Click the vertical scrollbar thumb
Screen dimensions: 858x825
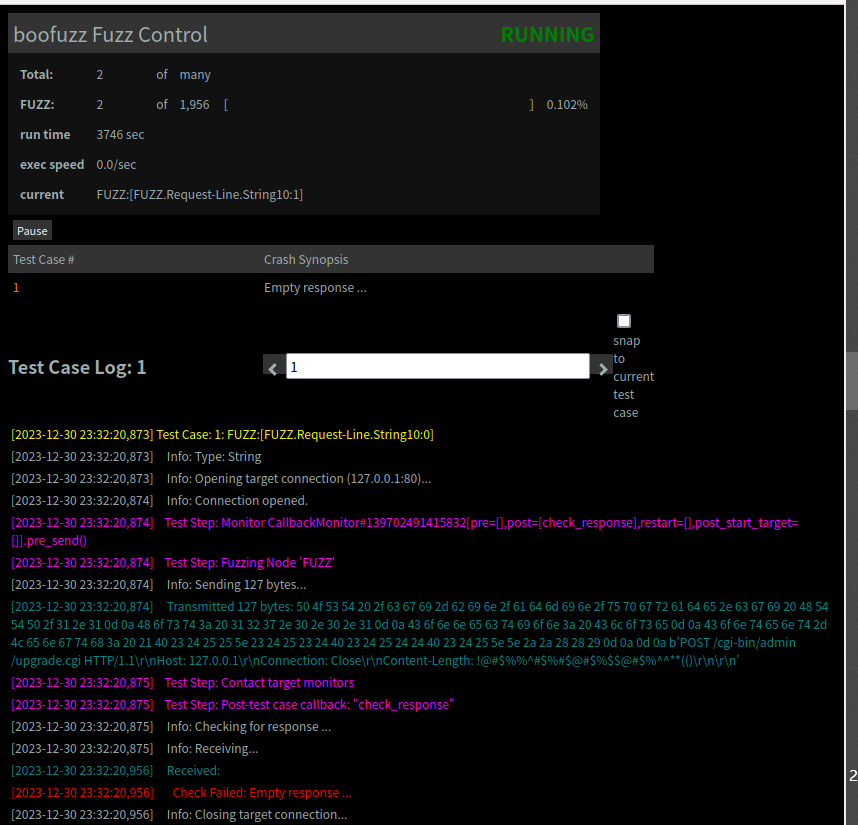(x=852, y=380)
